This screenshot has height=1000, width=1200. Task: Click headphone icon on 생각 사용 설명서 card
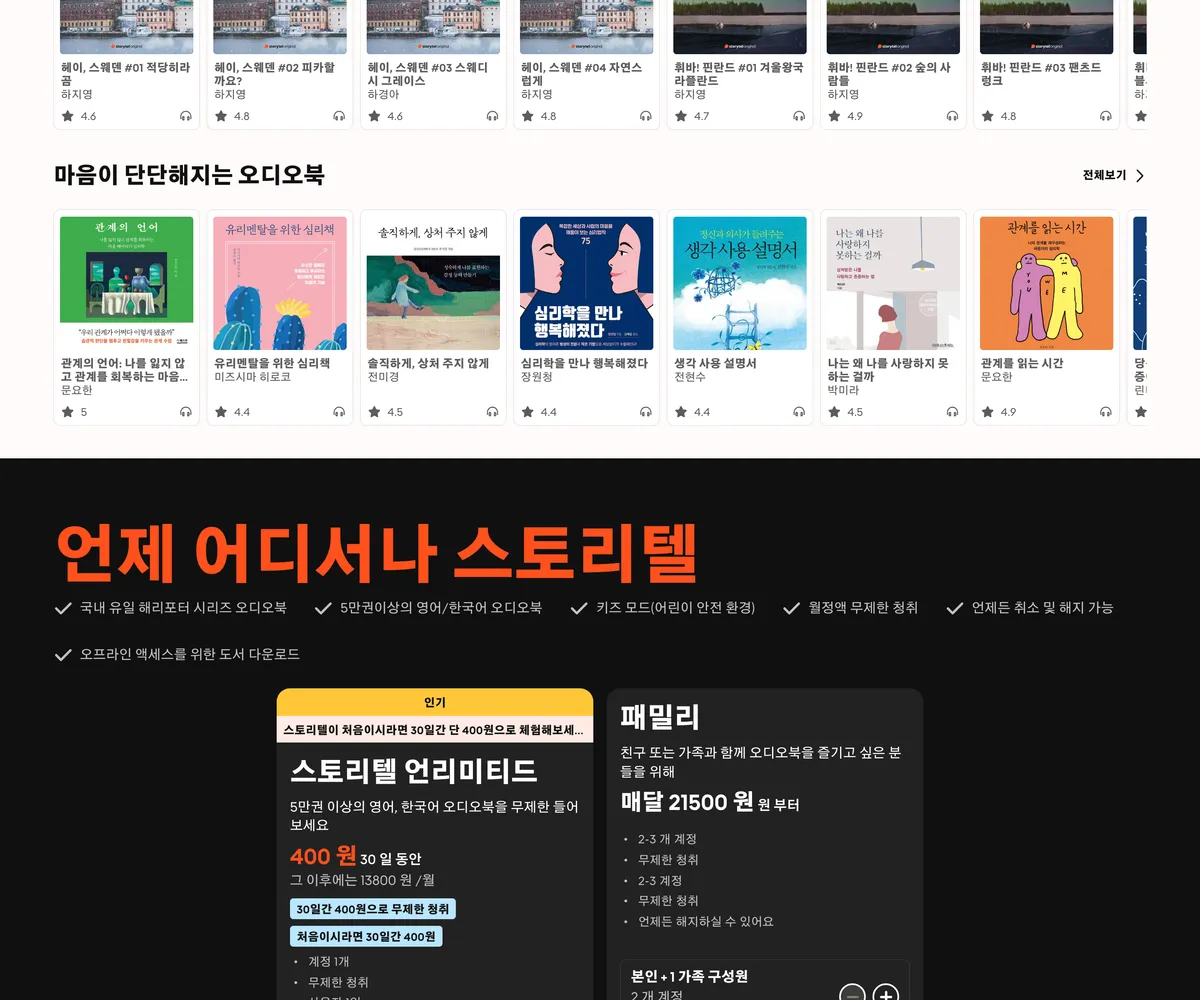799,412
